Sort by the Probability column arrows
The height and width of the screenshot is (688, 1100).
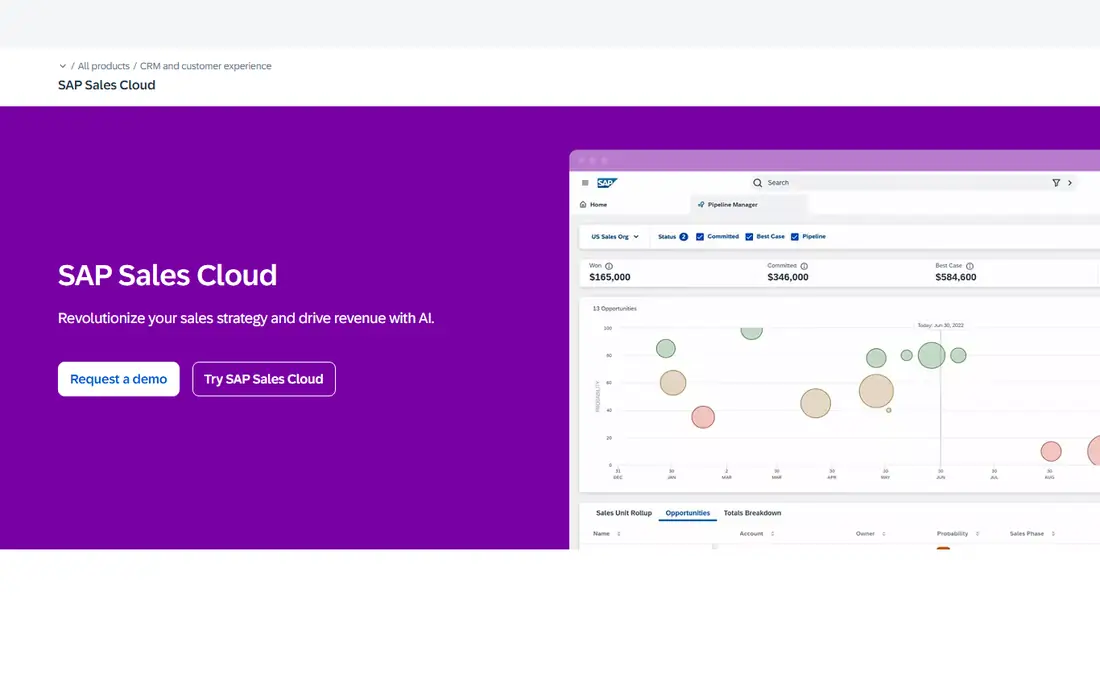(977, 534)
